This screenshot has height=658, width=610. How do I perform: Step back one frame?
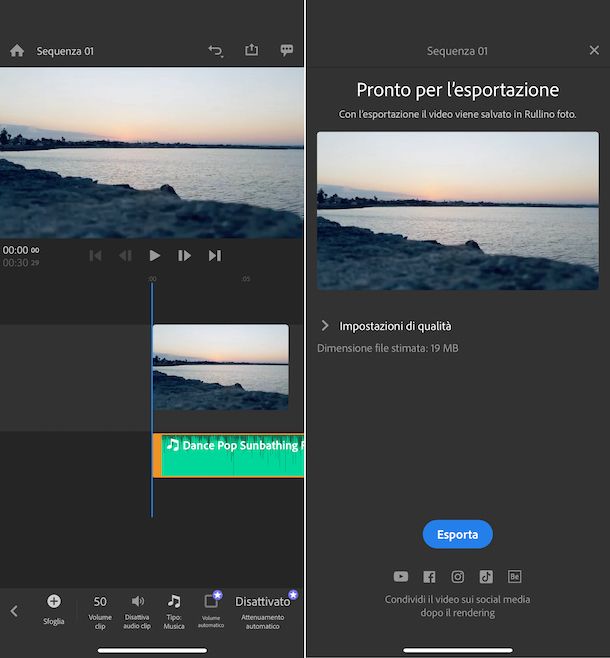pyautogui.click(x=125, y=256)
